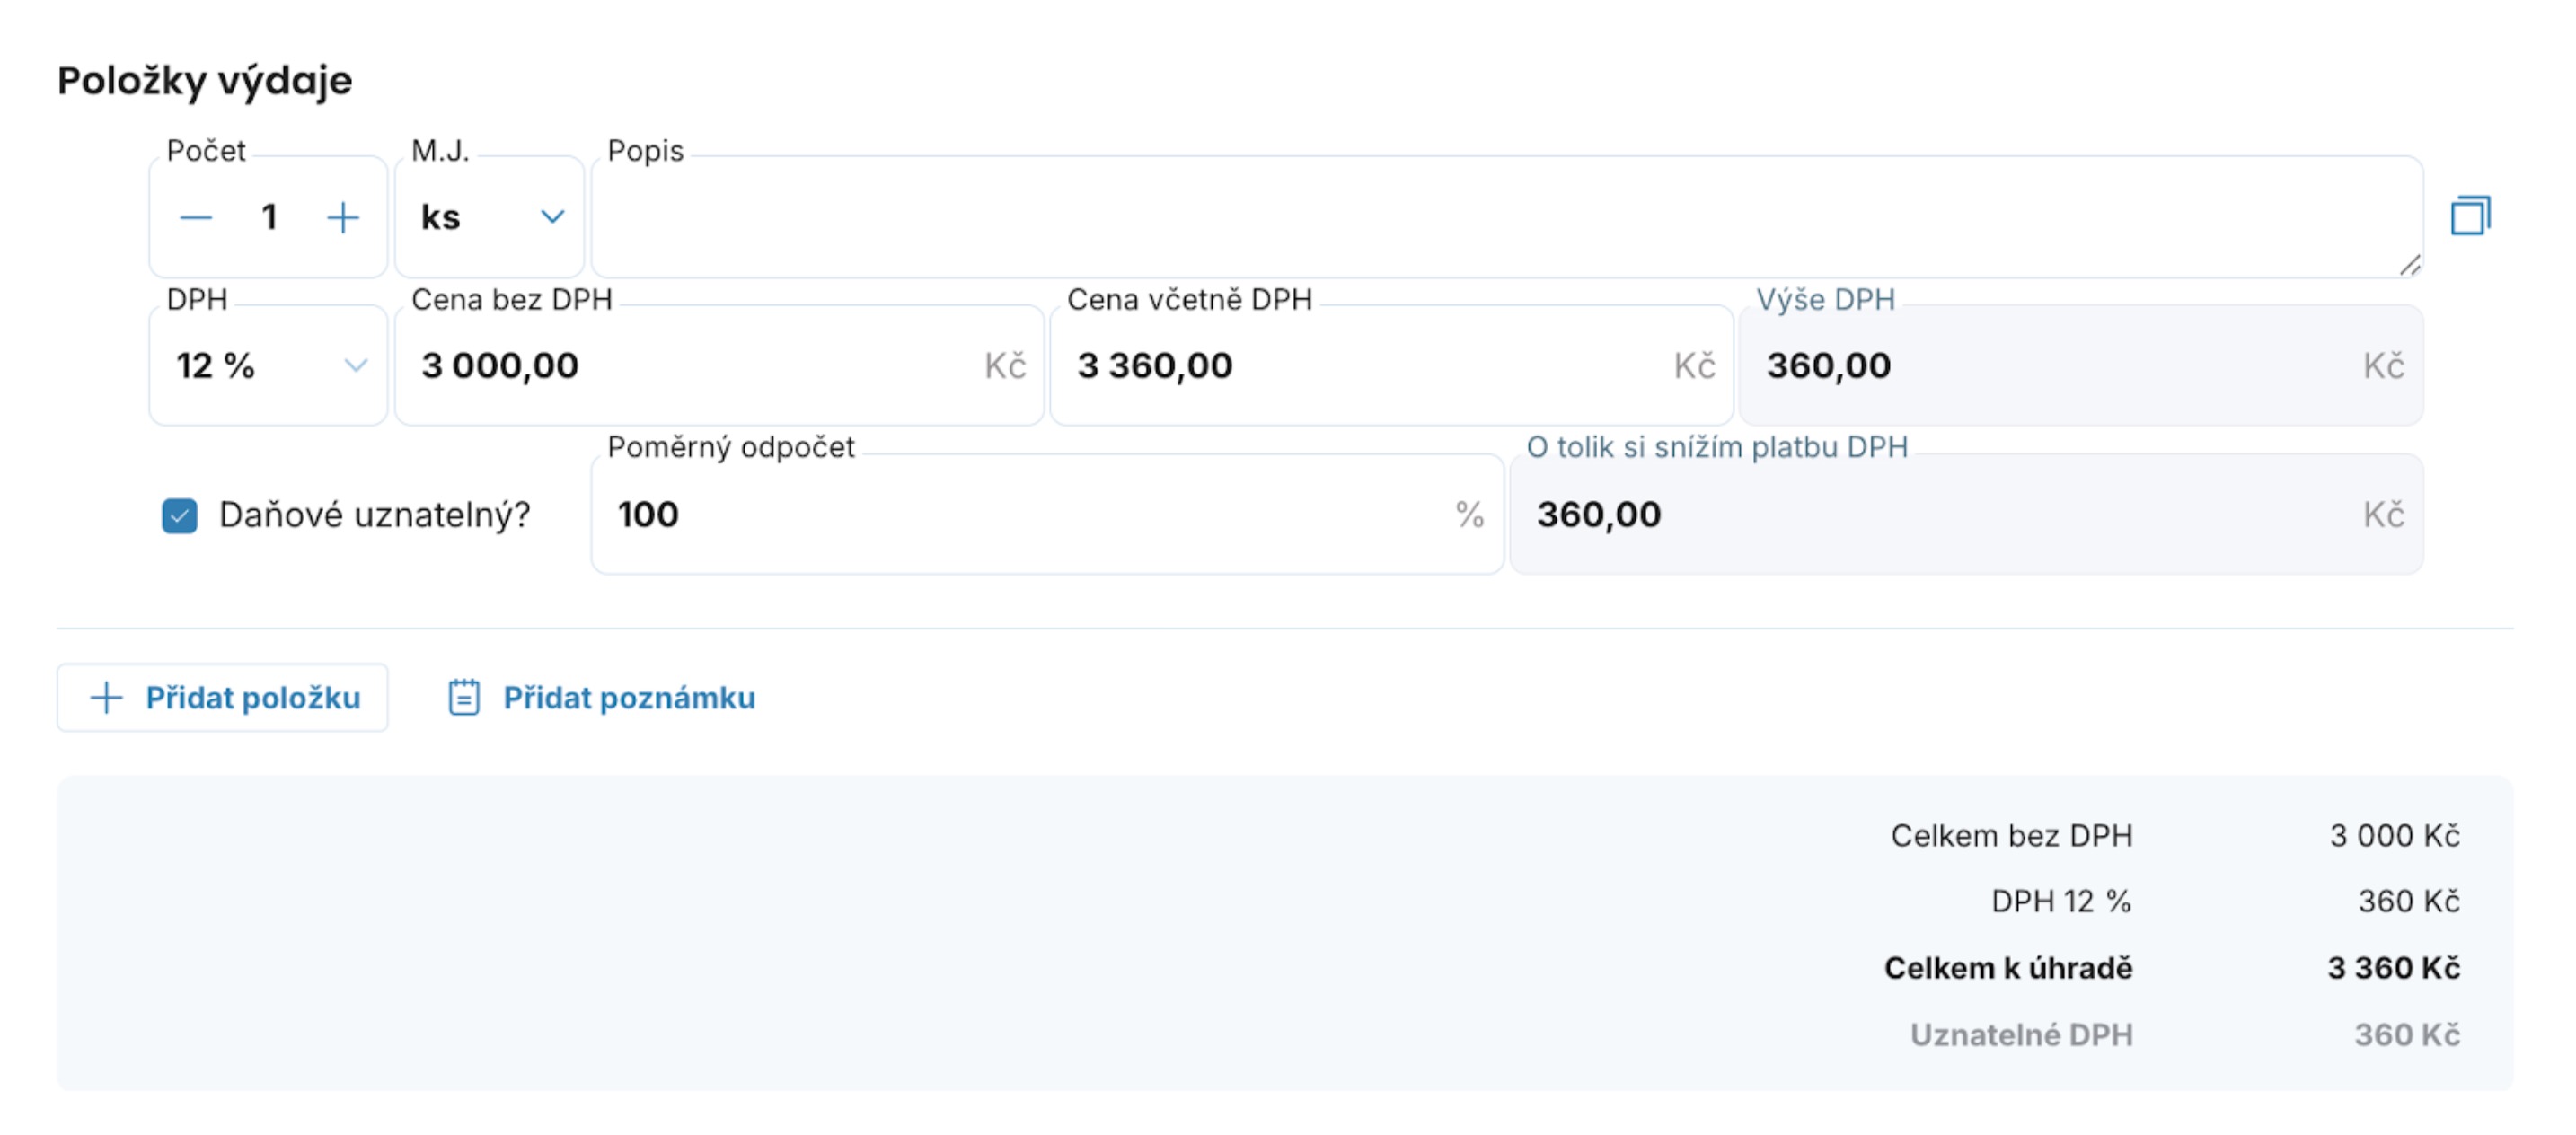Grab the Popis field resize handle
2576x1135 pixels.
(2409, 265)
